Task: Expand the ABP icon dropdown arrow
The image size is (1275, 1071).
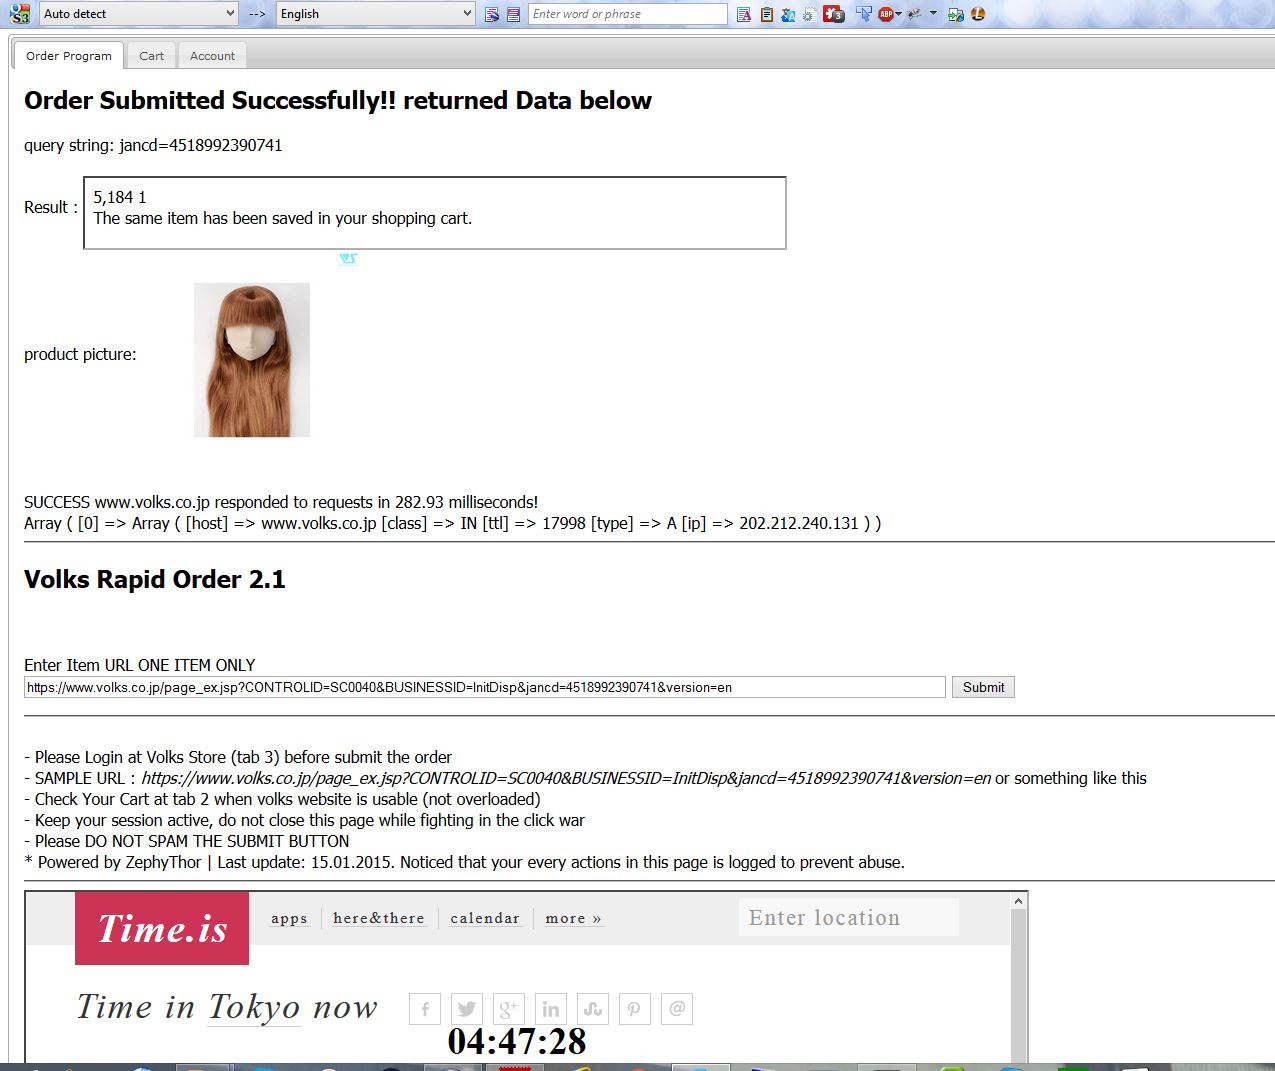Action: click(x=899, y=14)
